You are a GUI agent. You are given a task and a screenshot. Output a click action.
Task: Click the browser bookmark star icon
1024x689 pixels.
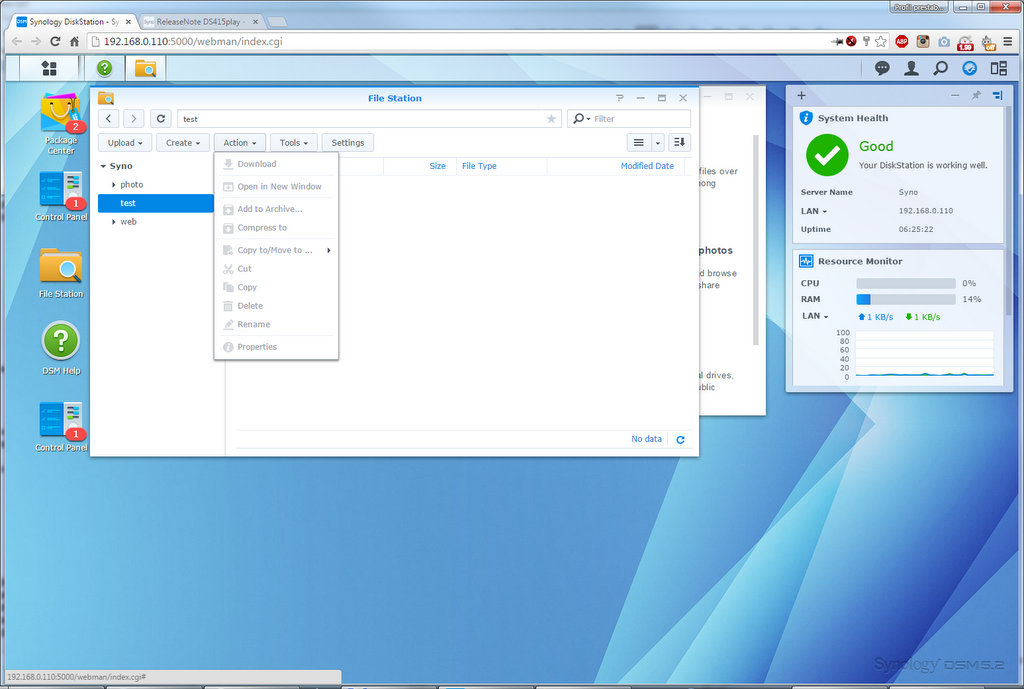pos(881,41)
